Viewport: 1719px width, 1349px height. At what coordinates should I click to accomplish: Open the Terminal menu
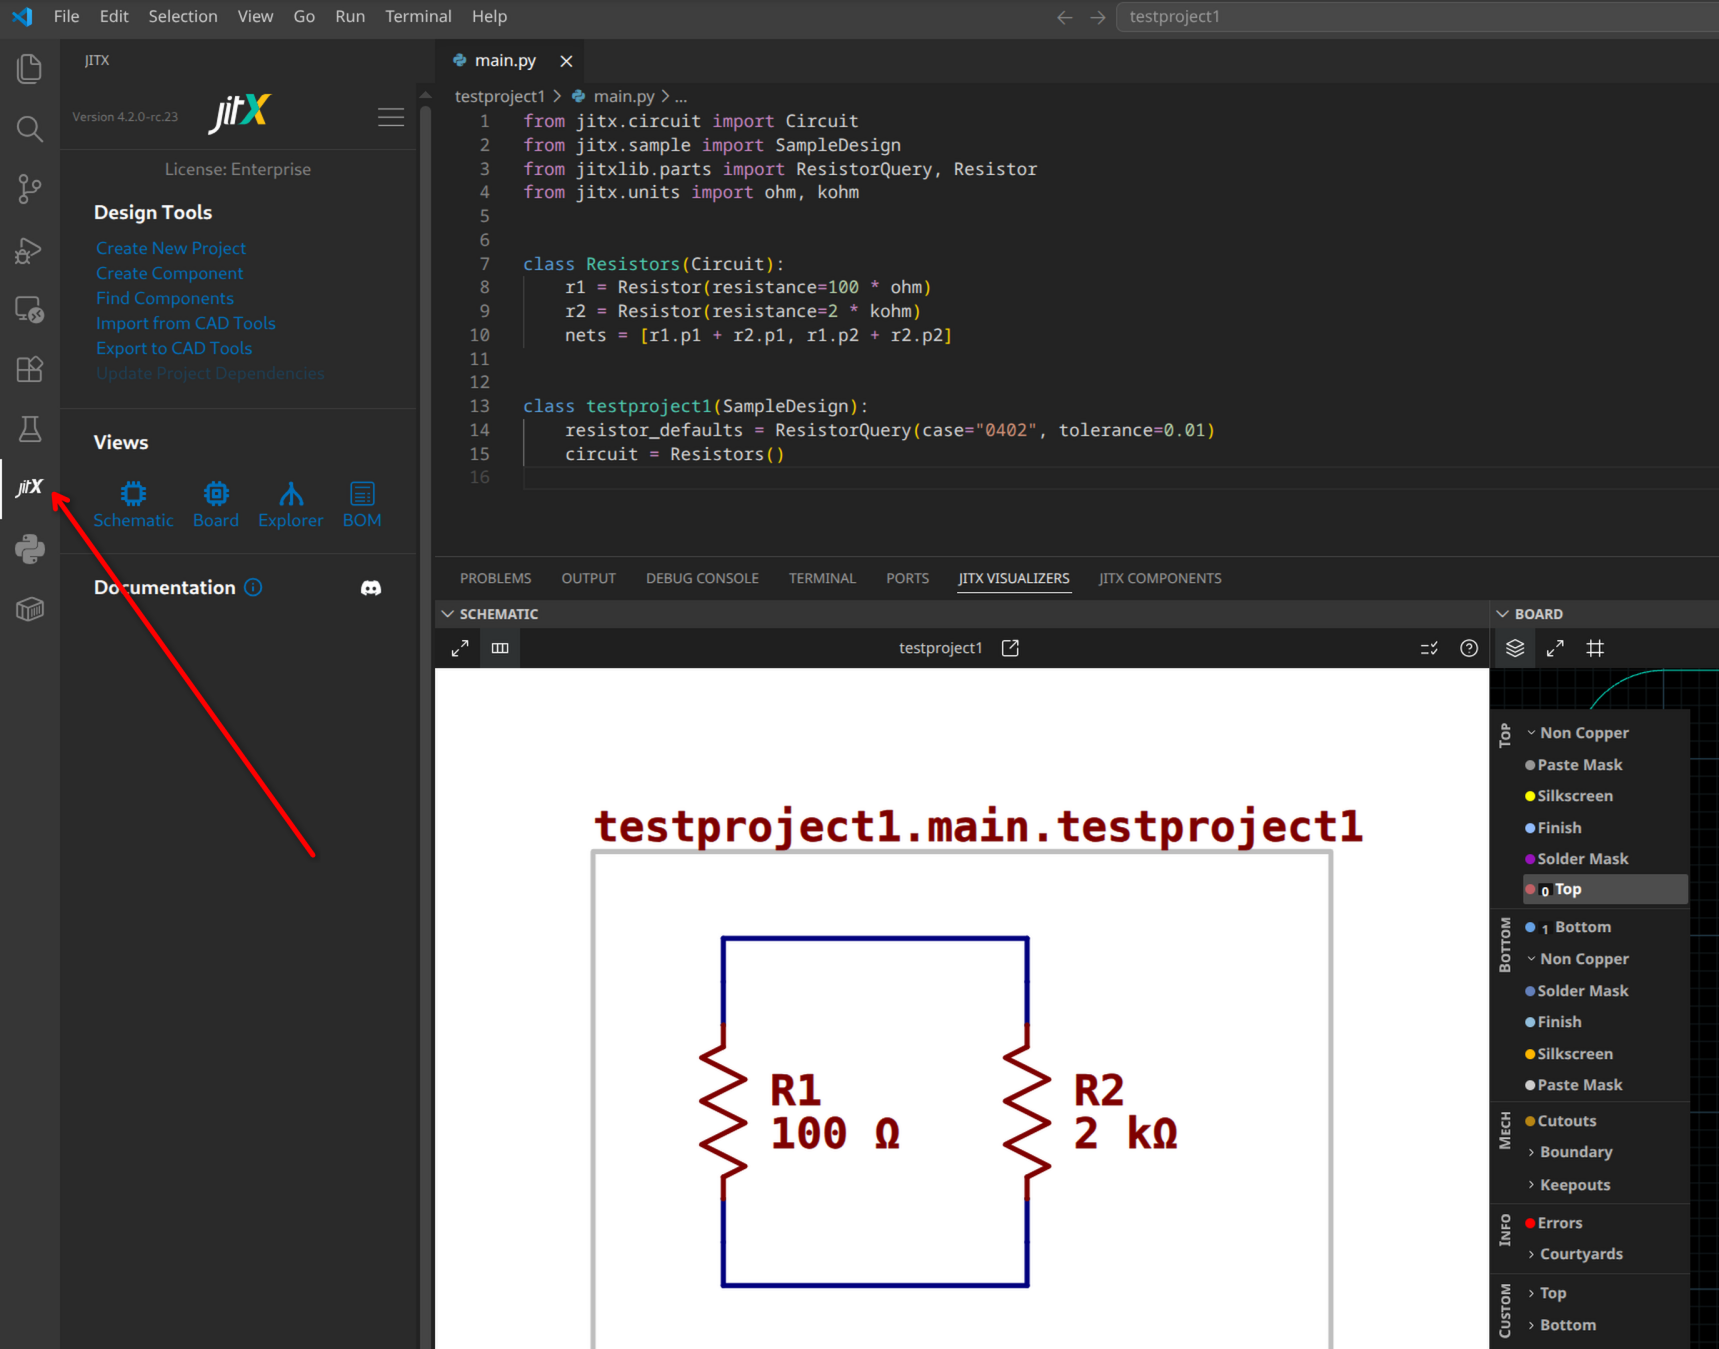(x=418, y=16)
